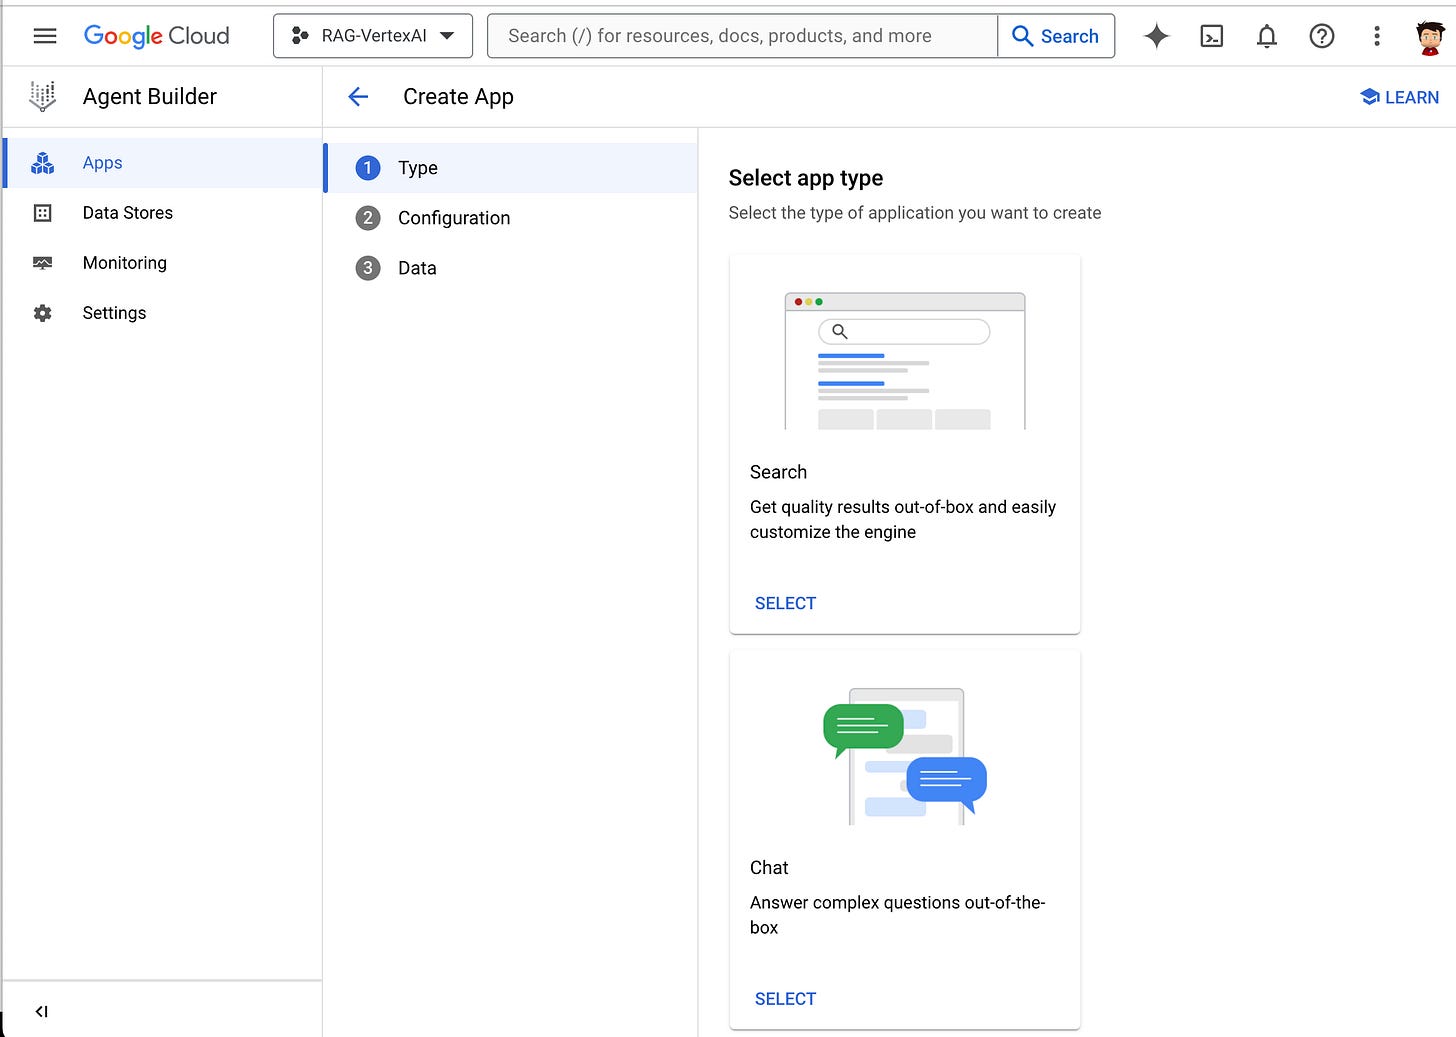Click the Agent Builder title text

pos(150,96)
